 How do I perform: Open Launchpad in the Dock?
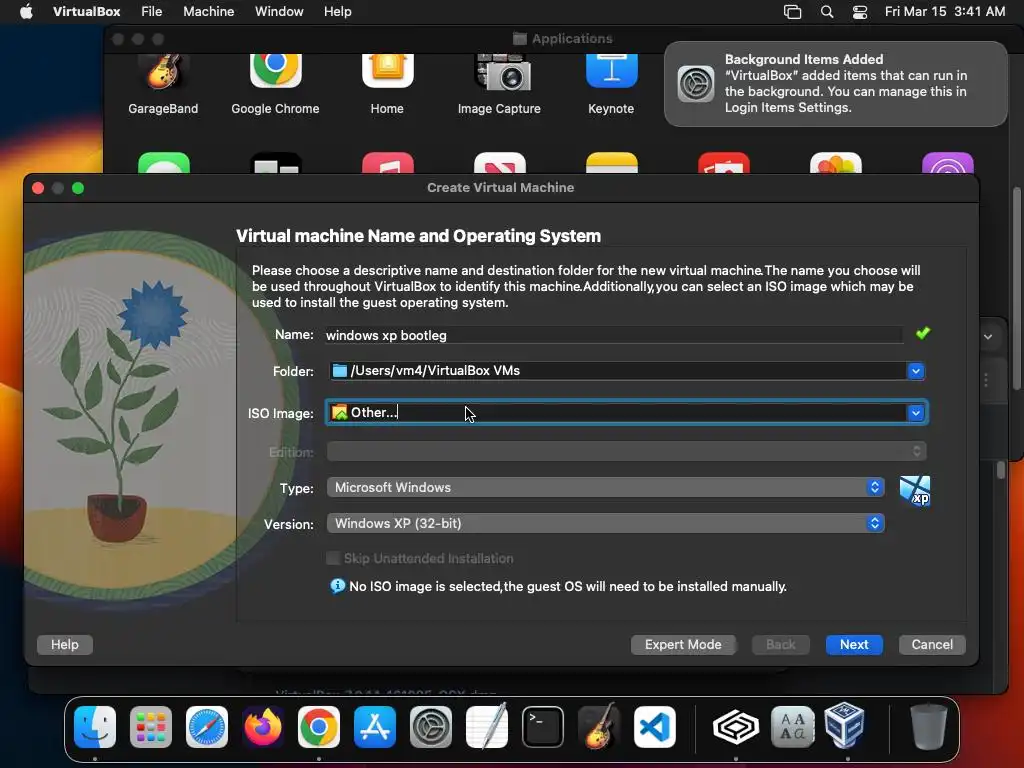click(151, 727)
